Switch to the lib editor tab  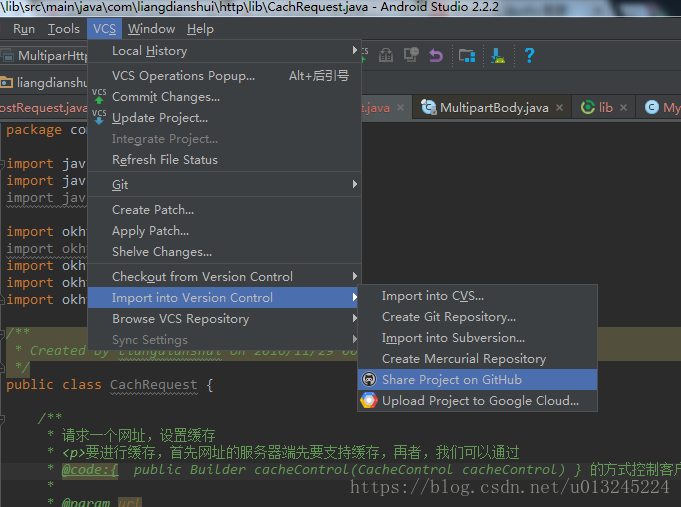(x=605, y=107)
